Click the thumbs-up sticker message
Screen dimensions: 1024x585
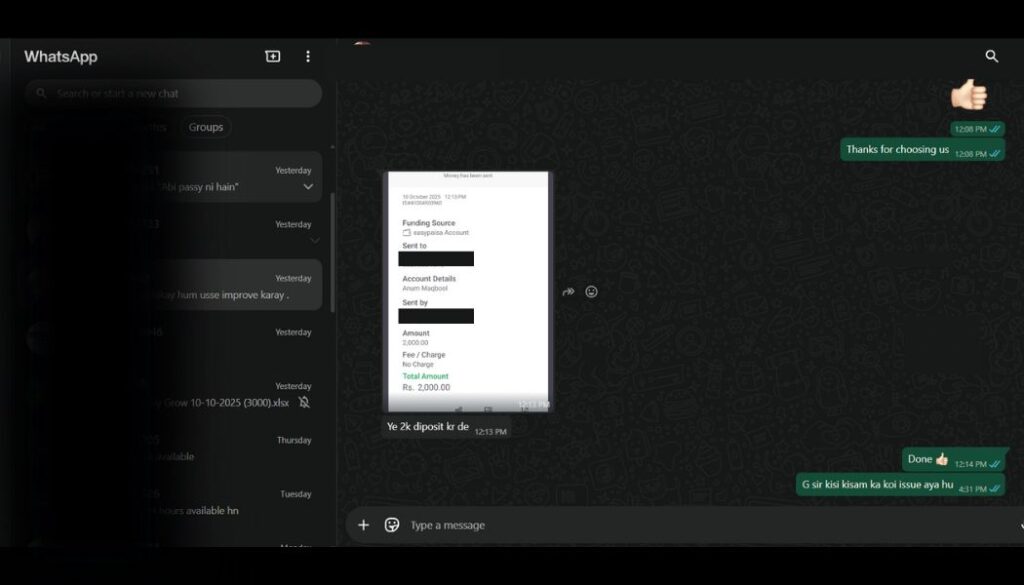(x=967, y=95)
